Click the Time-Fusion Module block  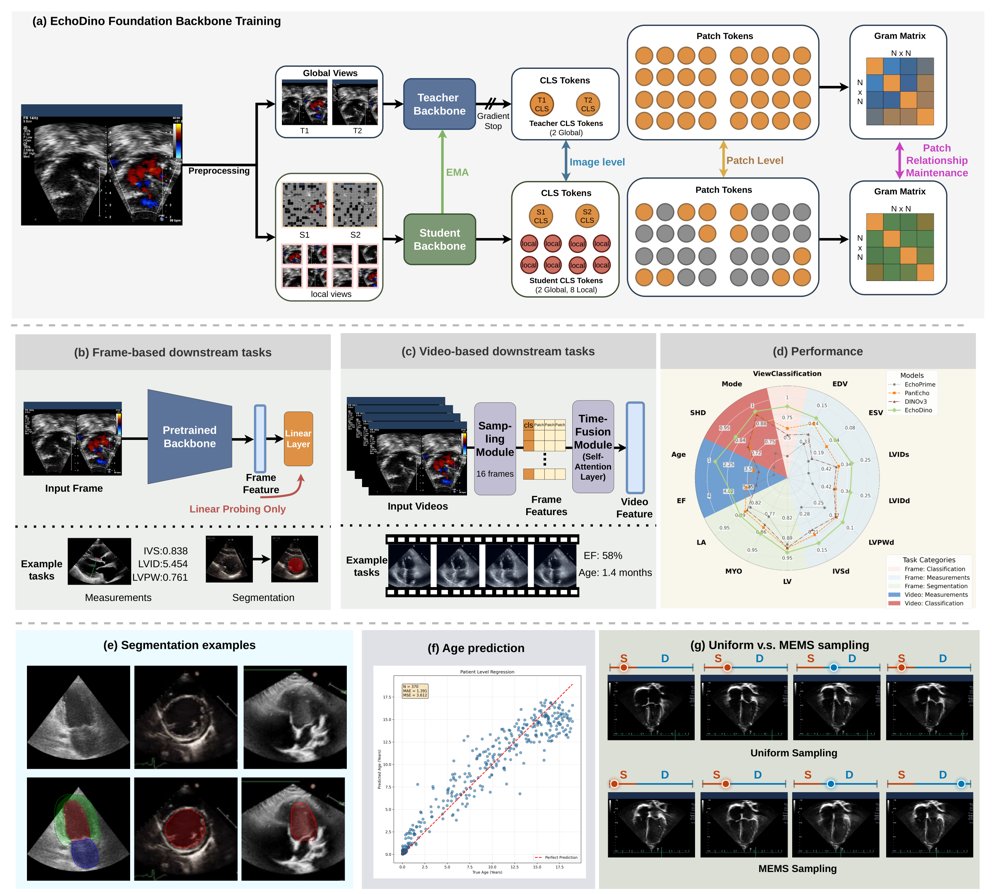click(x=593, y=447)
